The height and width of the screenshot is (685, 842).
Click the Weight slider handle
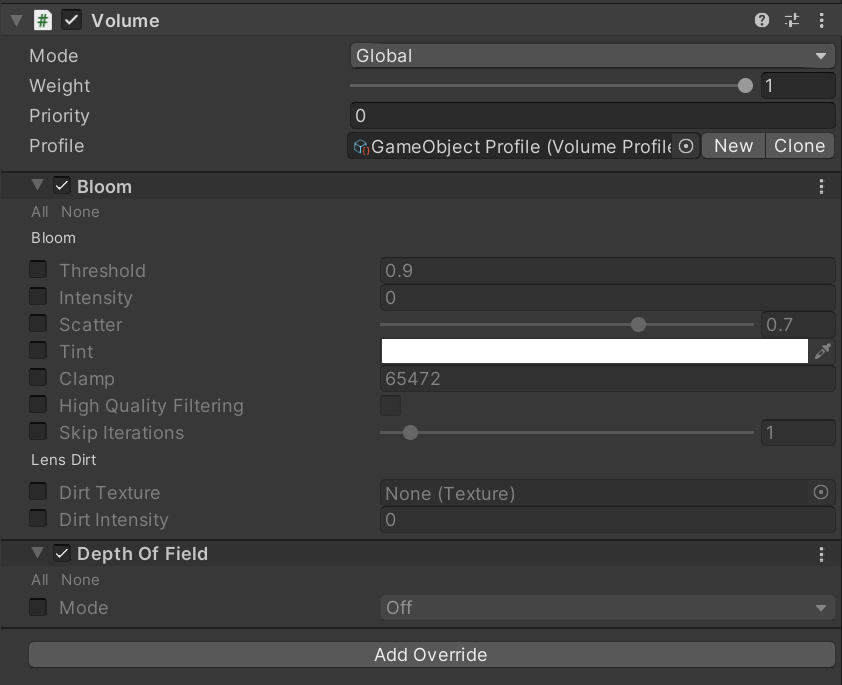coord(745,86)
